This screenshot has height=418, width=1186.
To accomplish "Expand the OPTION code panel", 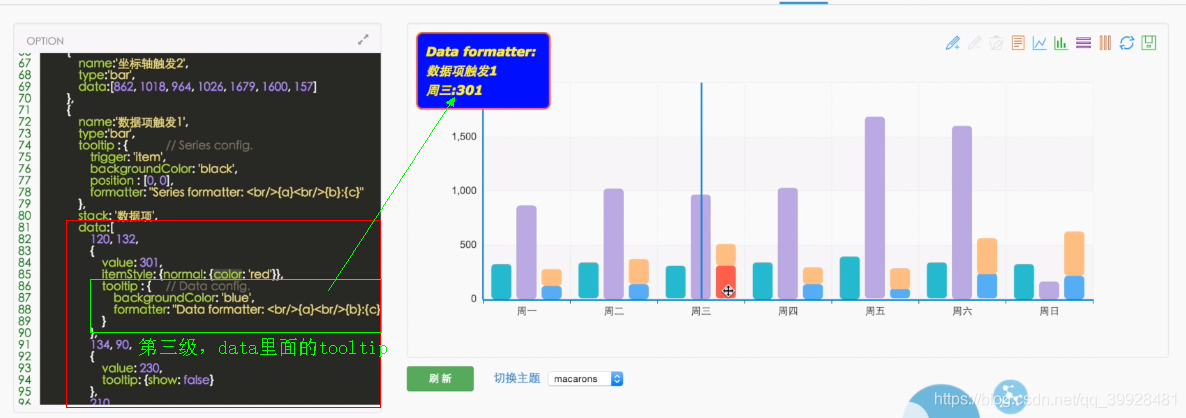I will tap(363, 40).
